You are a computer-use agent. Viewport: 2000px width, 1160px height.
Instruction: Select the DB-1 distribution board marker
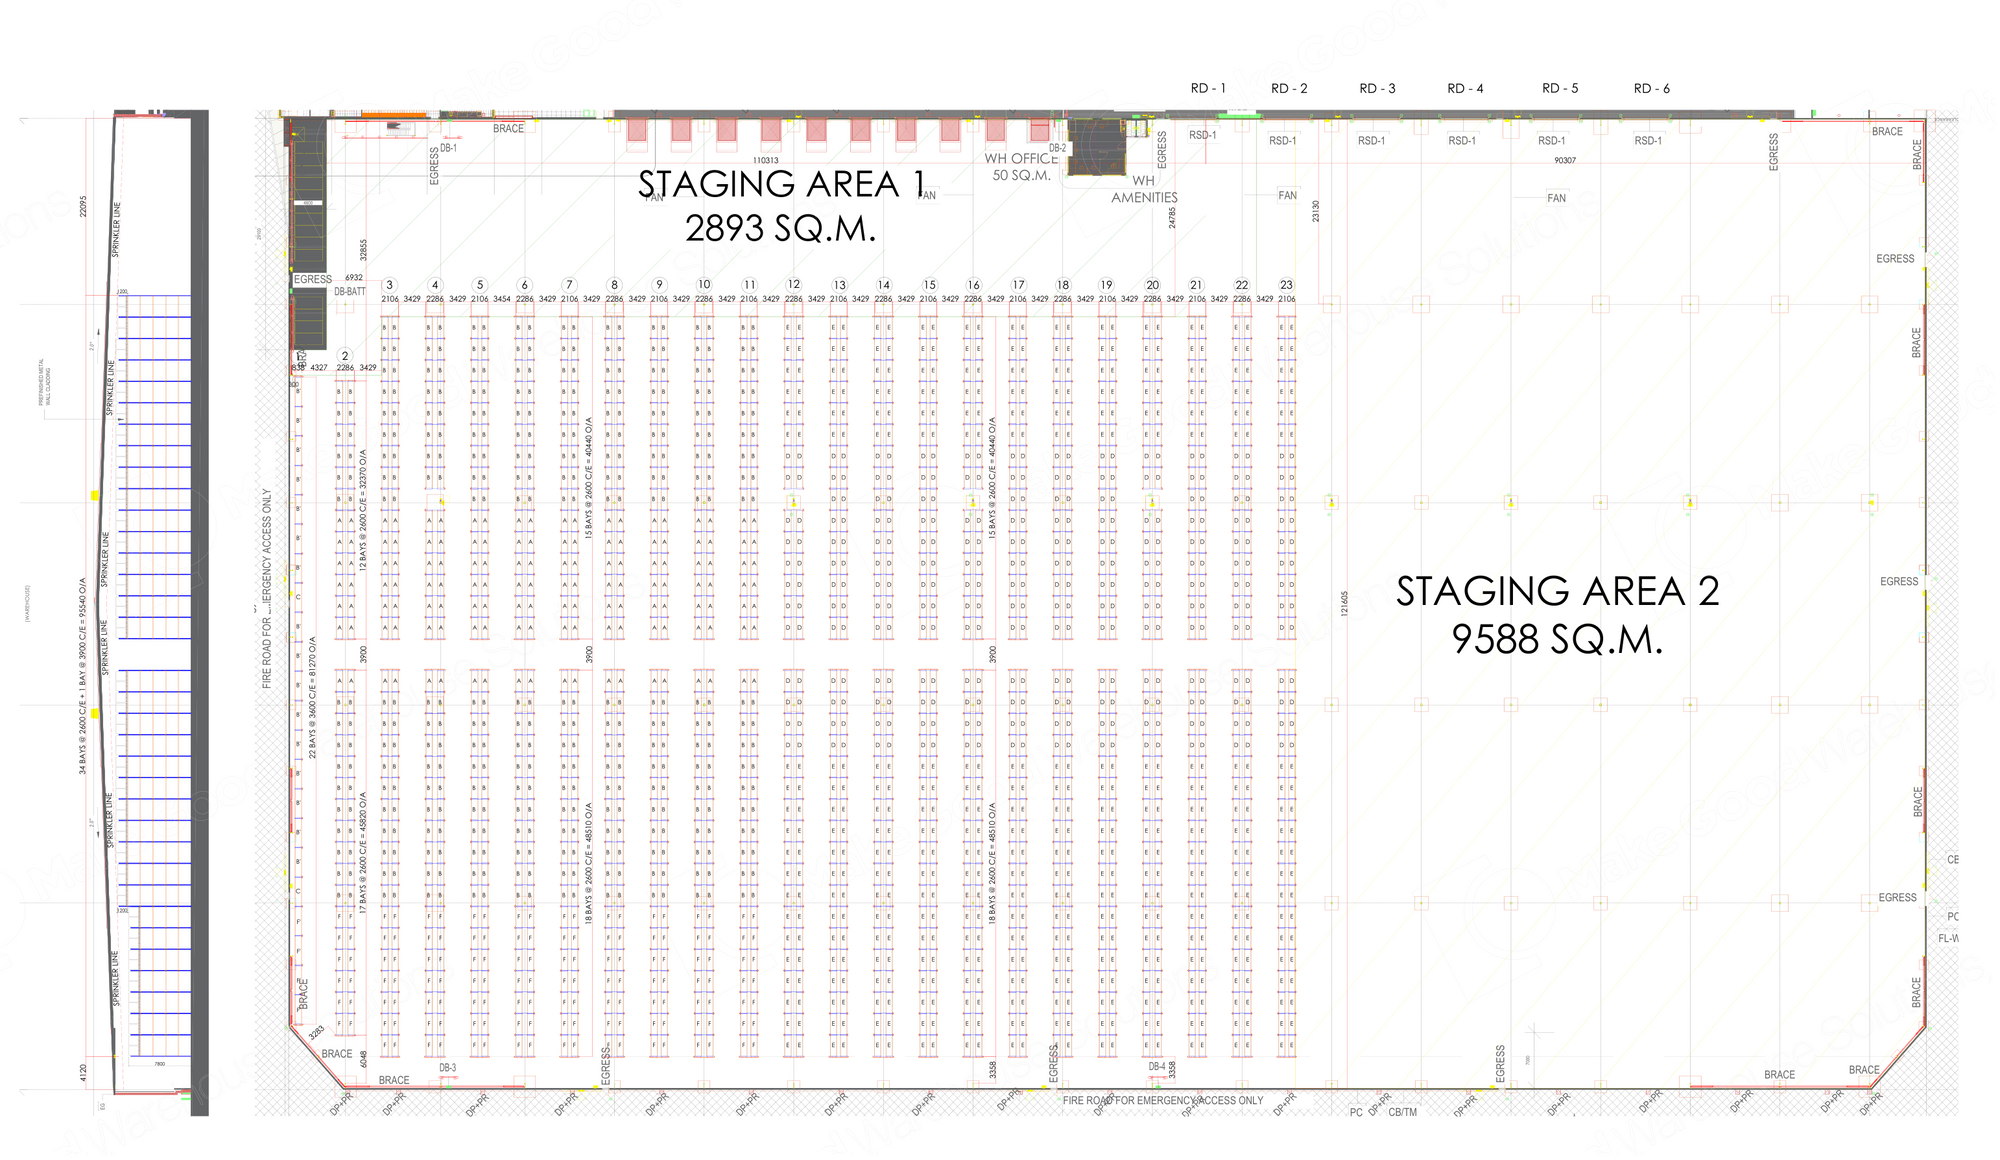[448, 148]
